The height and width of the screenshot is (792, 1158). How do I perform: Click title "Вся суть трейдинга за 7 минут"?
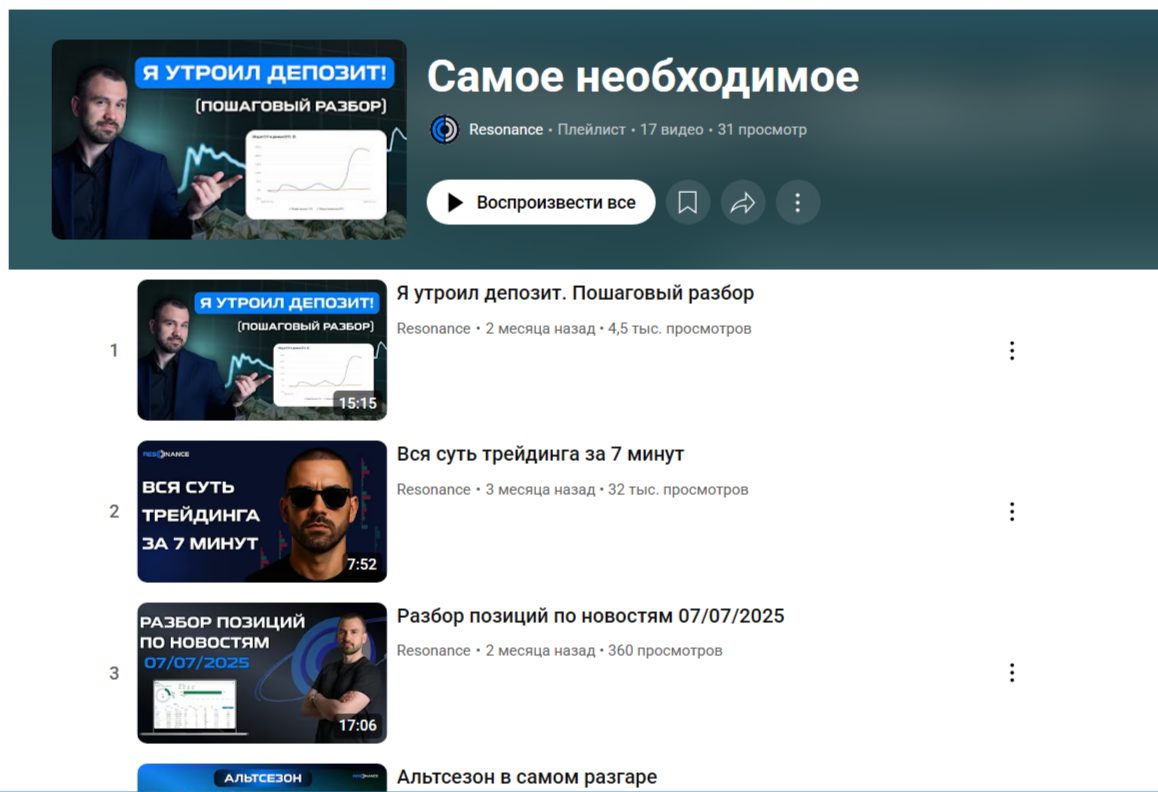click(x=540, y=454)
